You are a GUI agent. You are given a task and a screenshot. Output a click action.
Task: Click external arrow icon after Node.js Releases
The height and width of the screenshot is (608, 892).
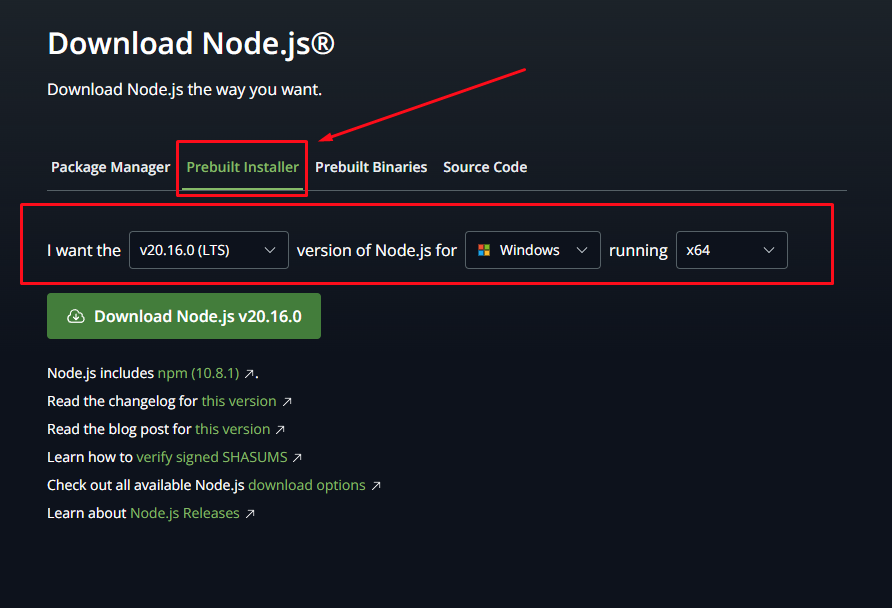coord(250,514)
